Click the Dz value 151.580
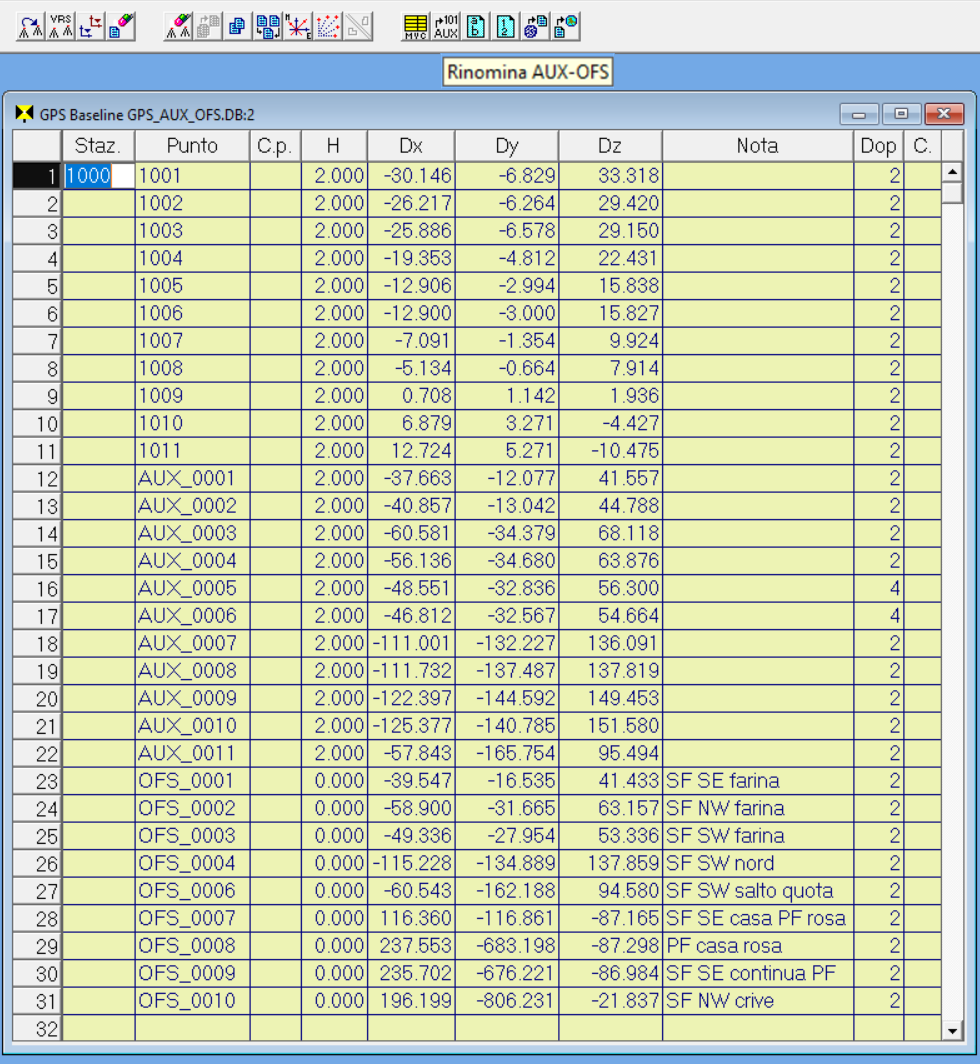Viewport: 980px width, 1064px height. click(x=610, y=726)
